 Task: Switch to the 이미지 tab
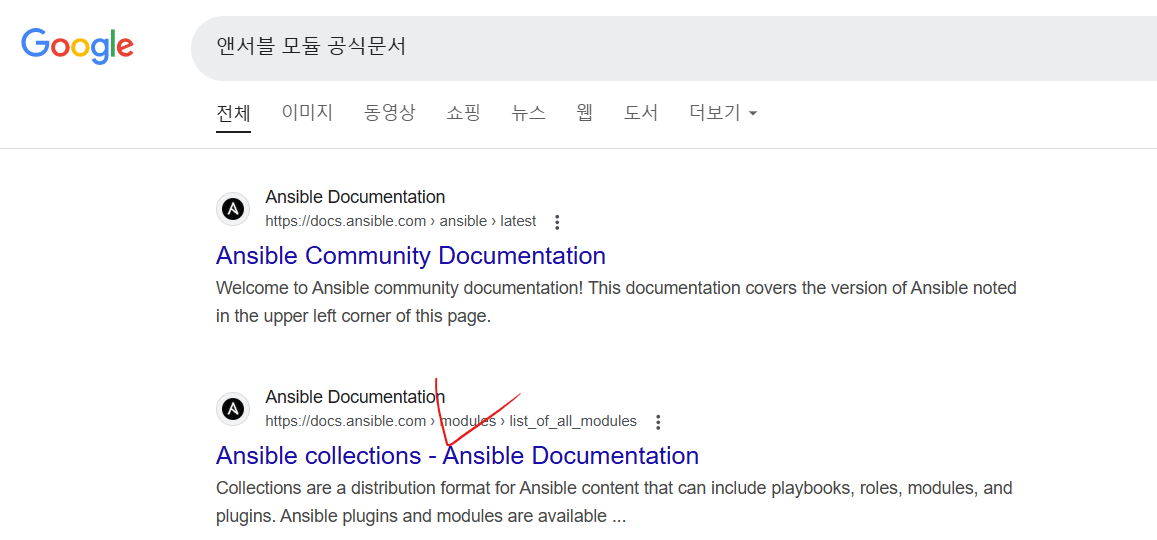[x=307, y=113]
